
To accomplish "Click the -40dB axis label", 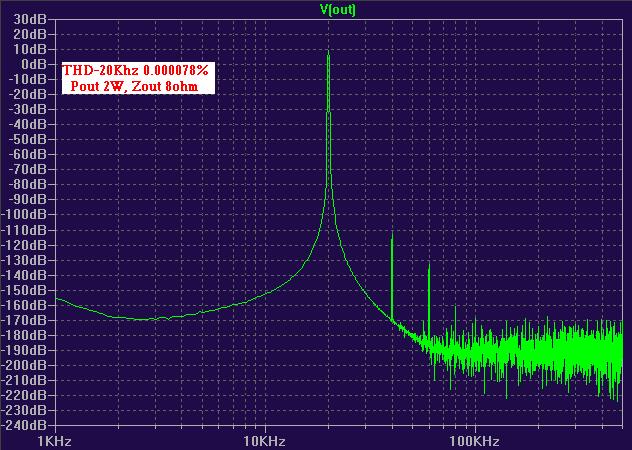I will tap(27, 124).
